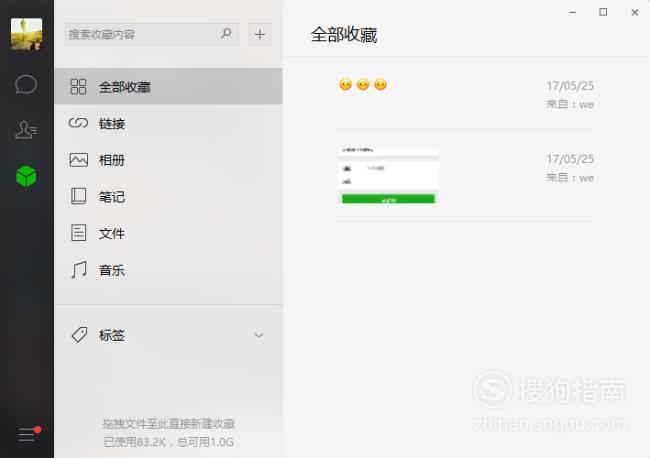Minimize the favorites window
The width and height of the screenshot is (650, 458).
click(x=572, y=12)
